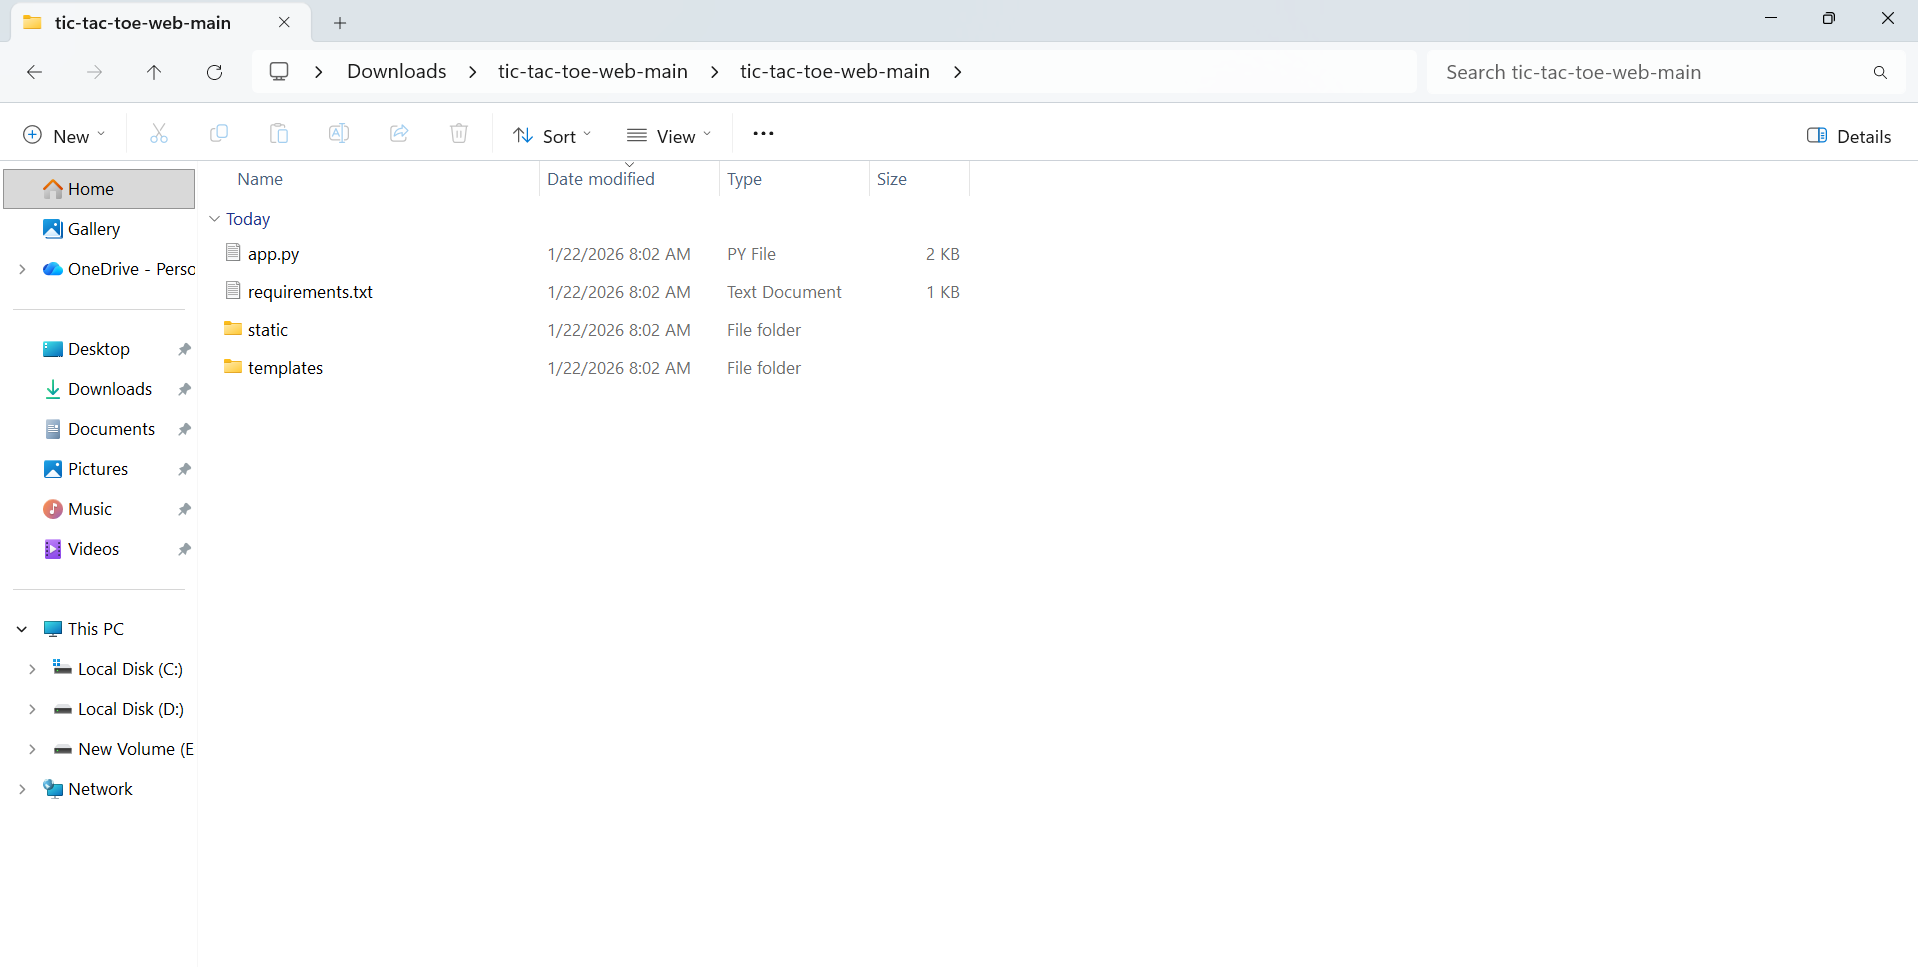The height and width of the screenshot is (967, 1918).
Task: Click the Delete trash can icon
Action: (459, 134)
